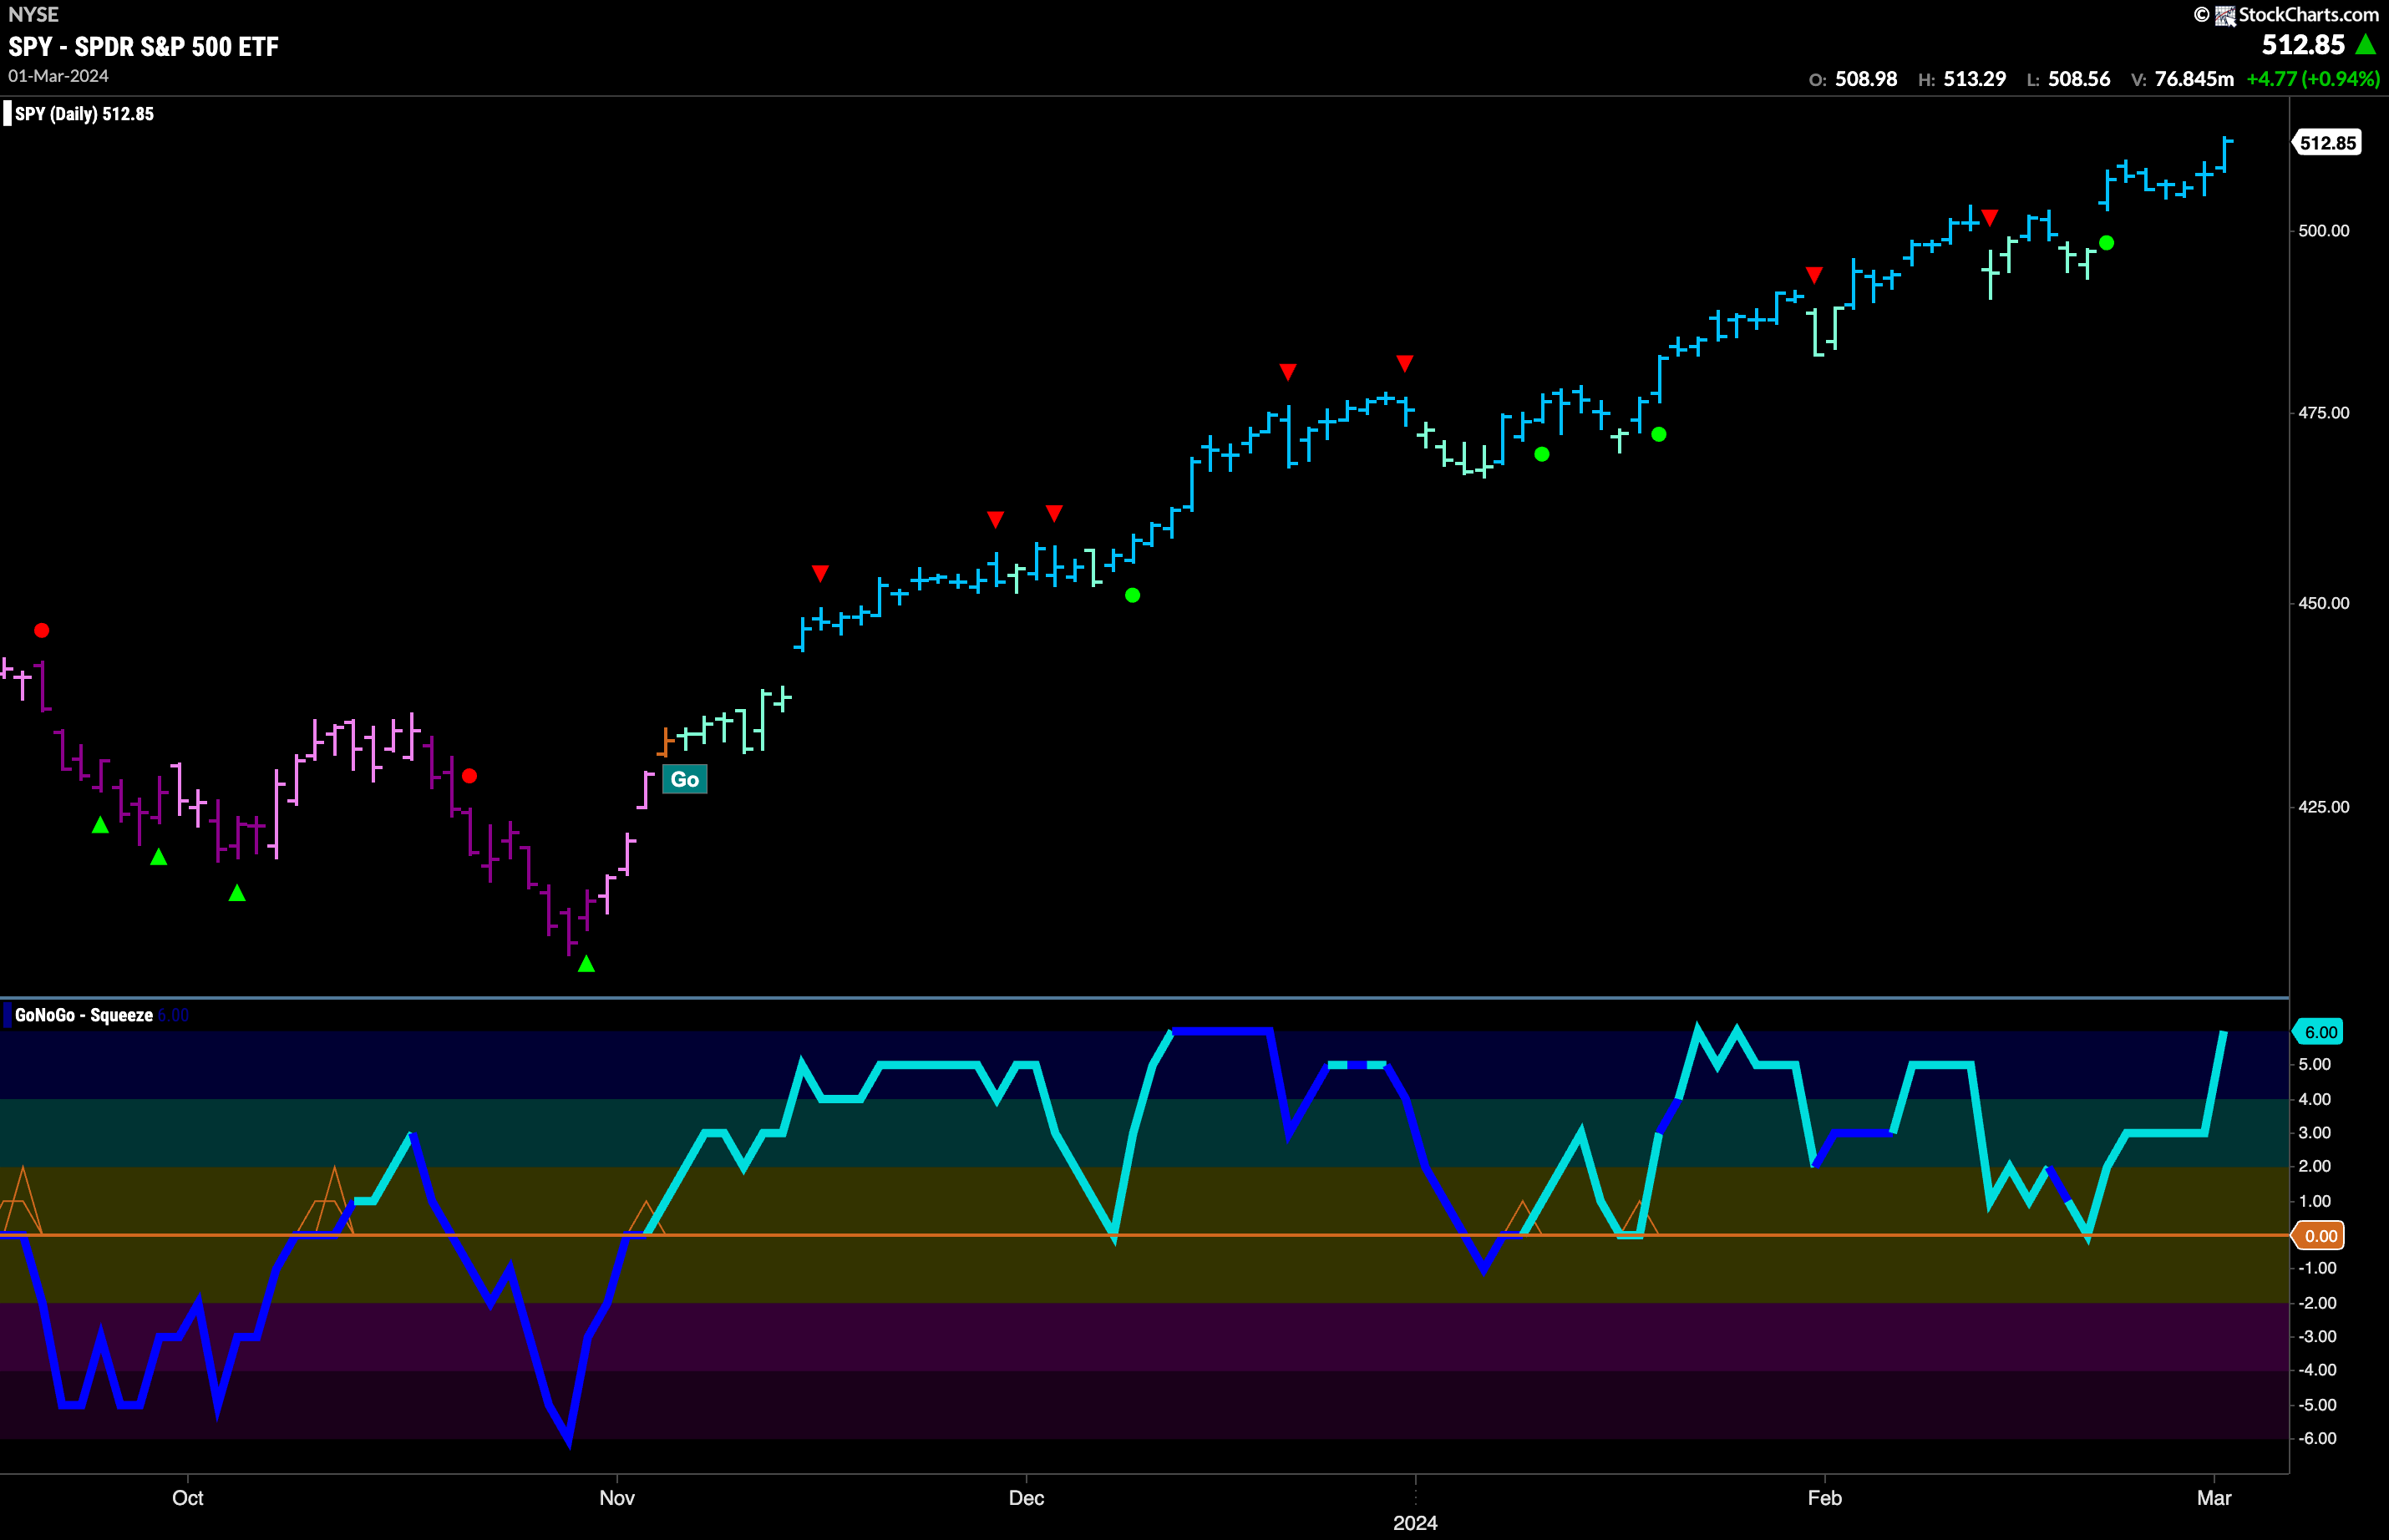This screenshot has height=1540, width=2389.
Task: Click the "475.00" price axis label
Action: click(x=2323, y=413)
